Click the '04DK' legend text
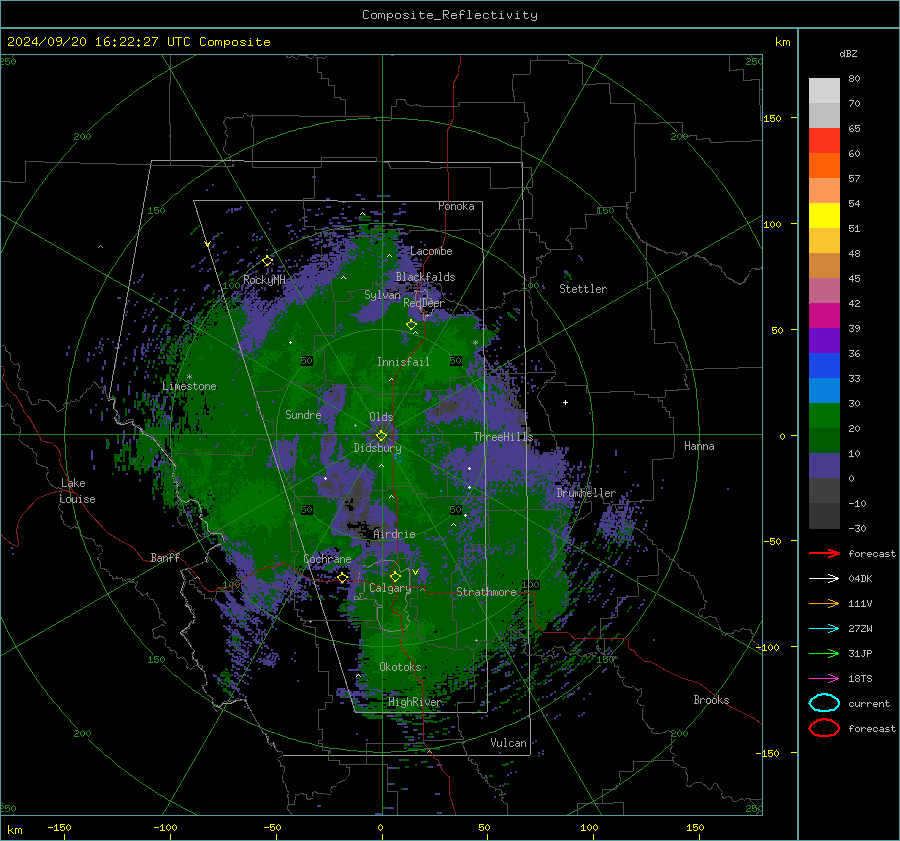This screenshot has width=900, height=841. point(860,579)
